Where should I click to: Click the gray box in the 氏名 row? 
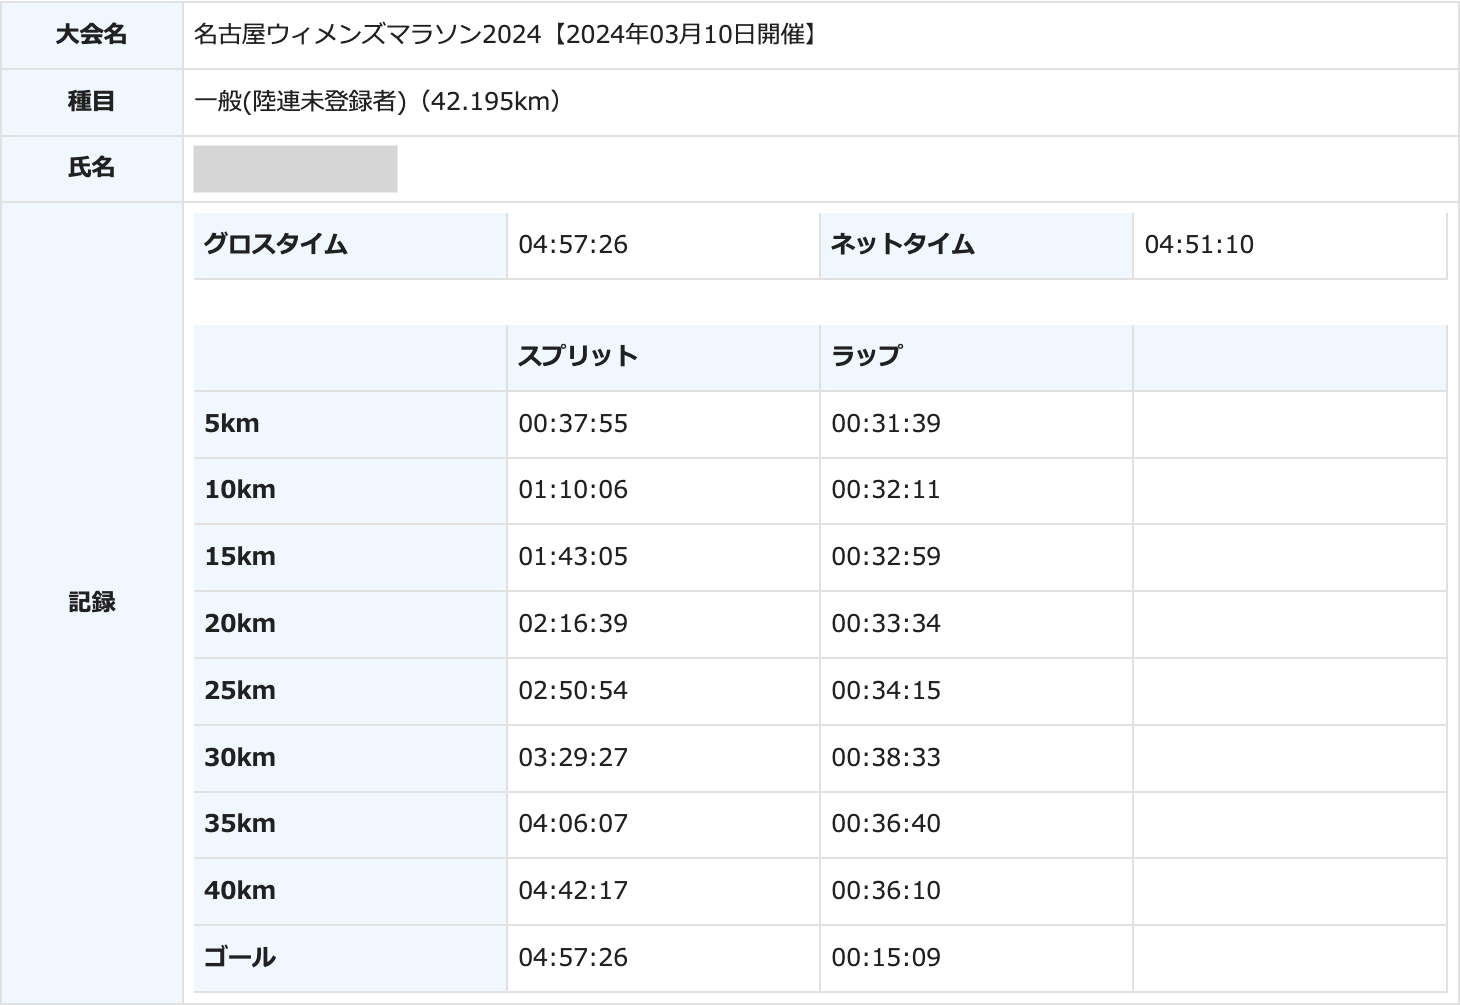(295, 168)
